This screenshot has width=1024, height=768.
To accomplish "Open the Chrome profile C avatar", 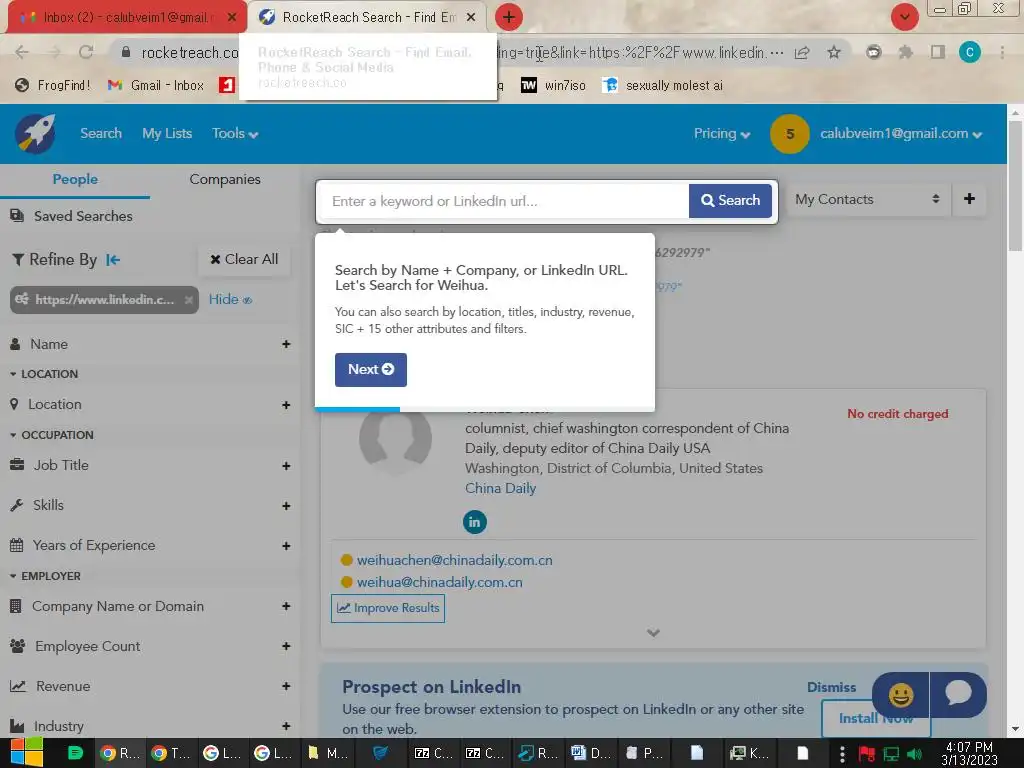I will coord(970,52).
